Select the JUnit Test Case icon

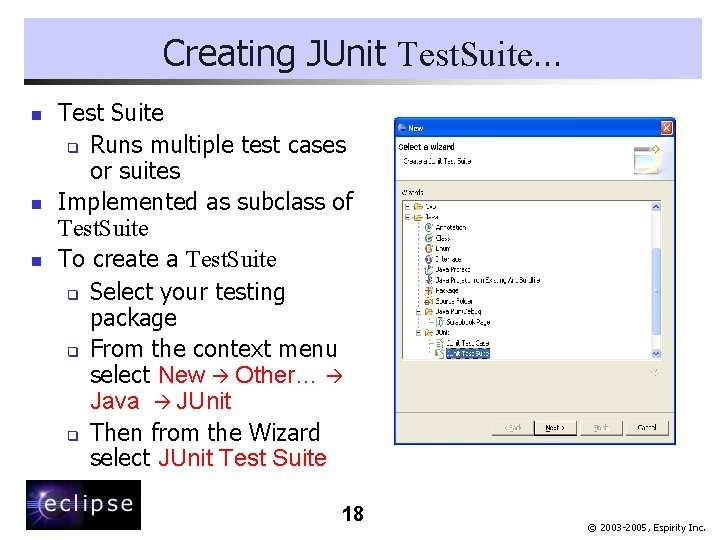(x=440, y=343)
